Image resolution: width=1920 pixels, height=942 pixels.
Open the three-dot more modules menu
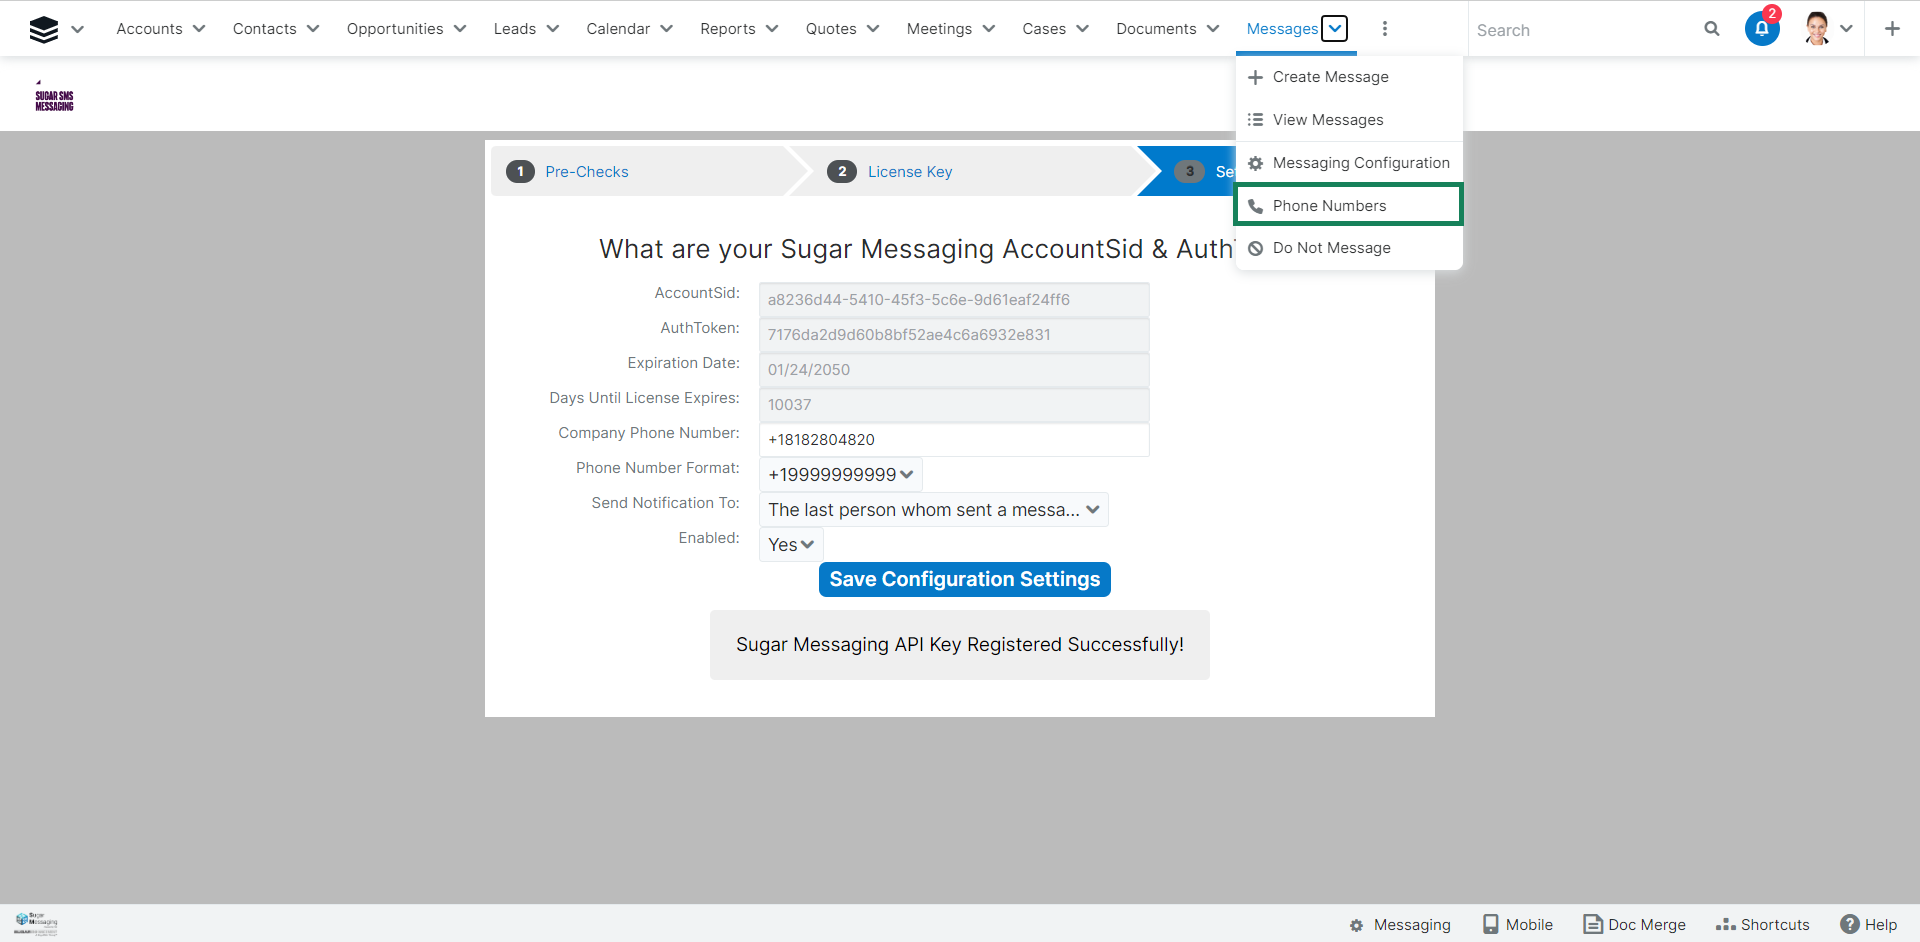click(1384, 29)
